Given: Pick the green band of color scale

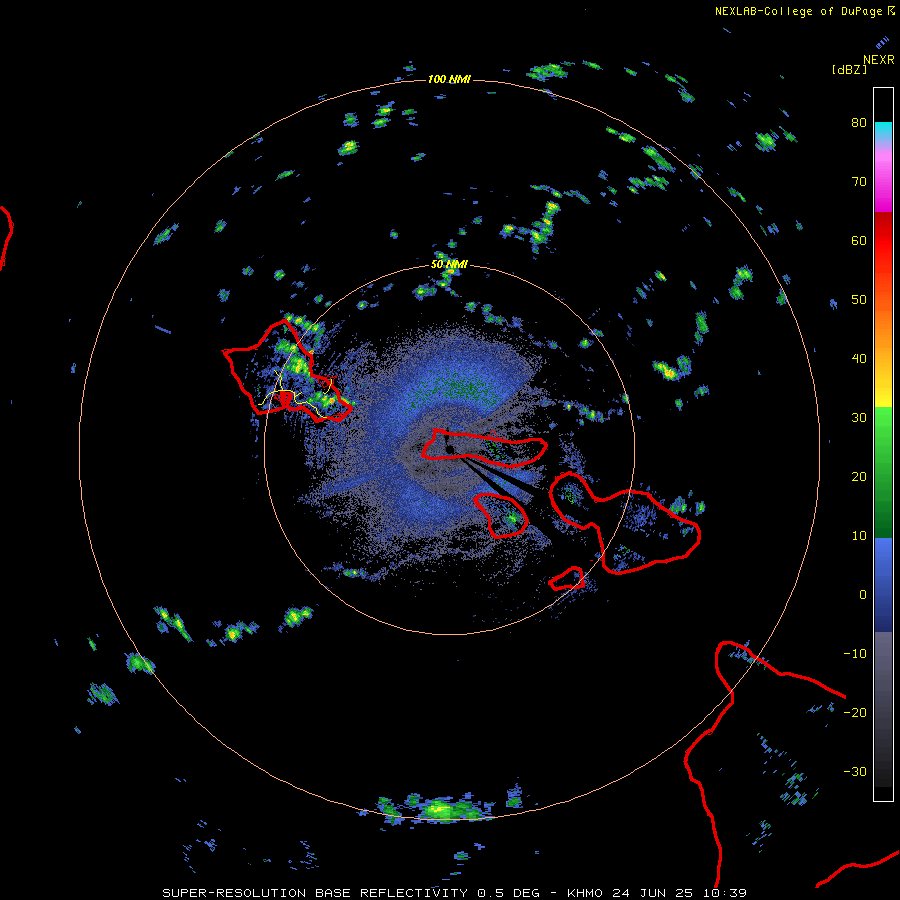Looking at the screenshot, I should [883, 472].
